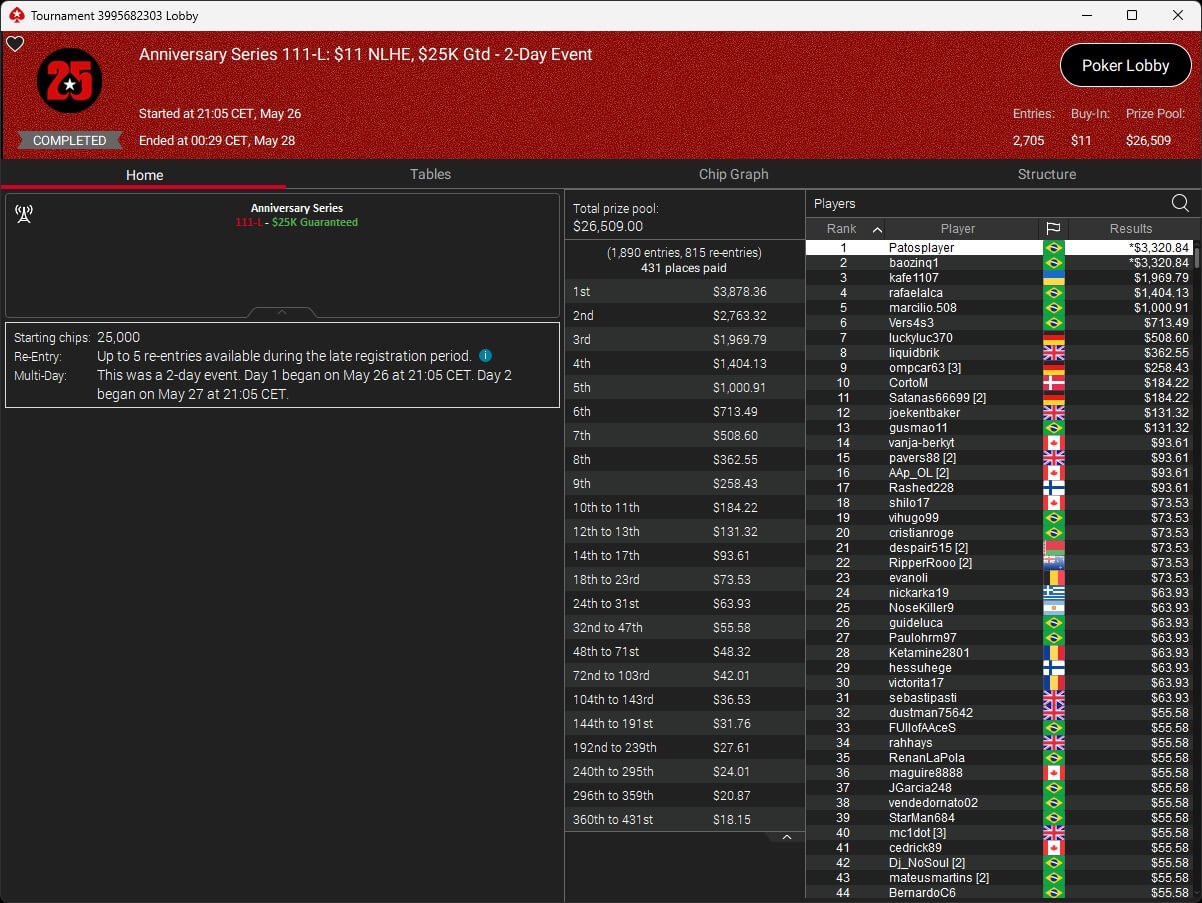
Task: Open the Structure tab
Action: coord(1046,174)
